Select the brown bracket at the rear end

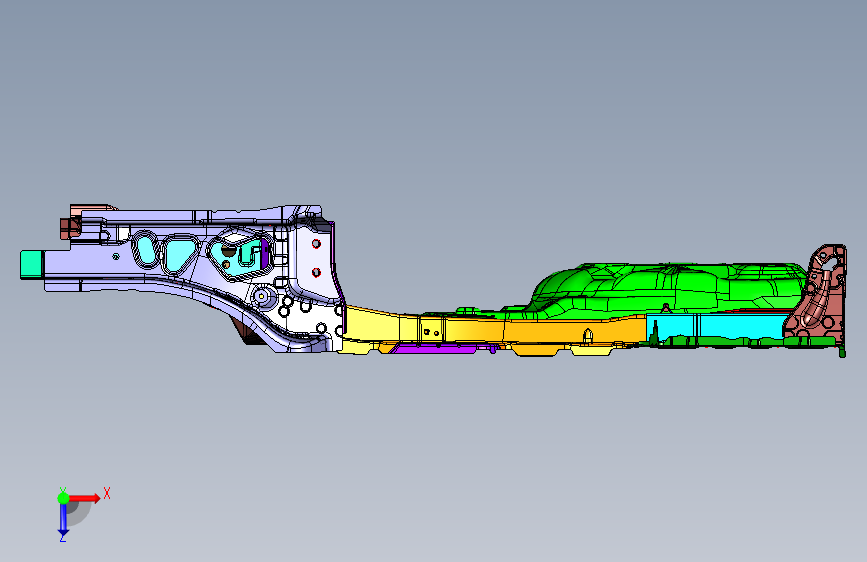pyautogui.click(x=818, y=296)
